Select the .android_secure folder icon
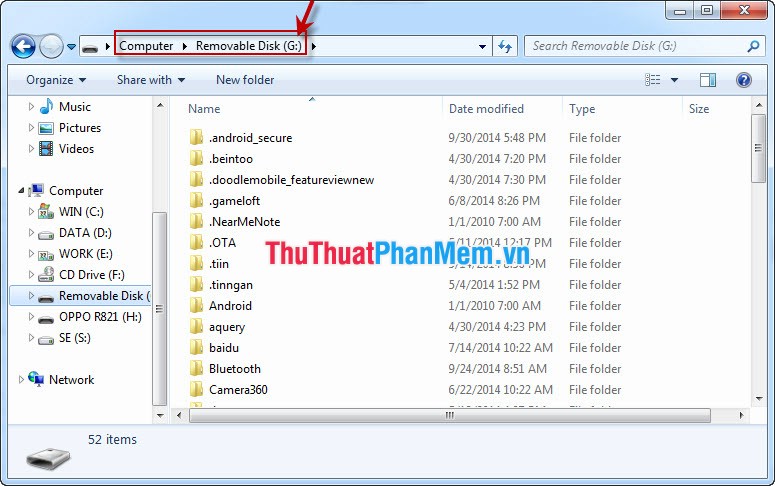The width and height of the screenshot is (775, 486). [x=196, y=137]
